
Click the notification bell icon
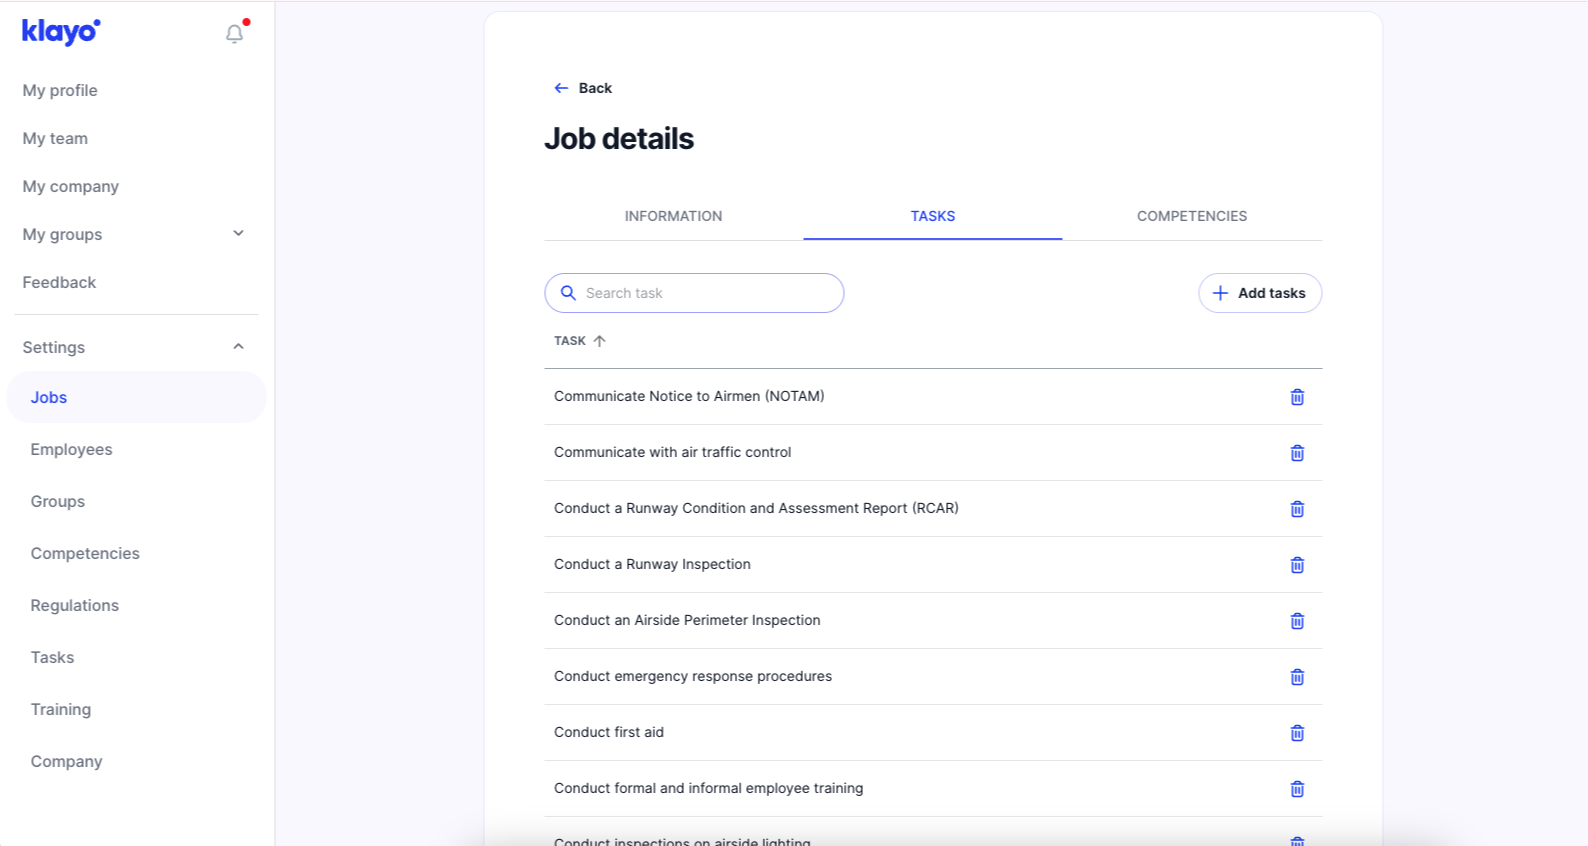235,34
